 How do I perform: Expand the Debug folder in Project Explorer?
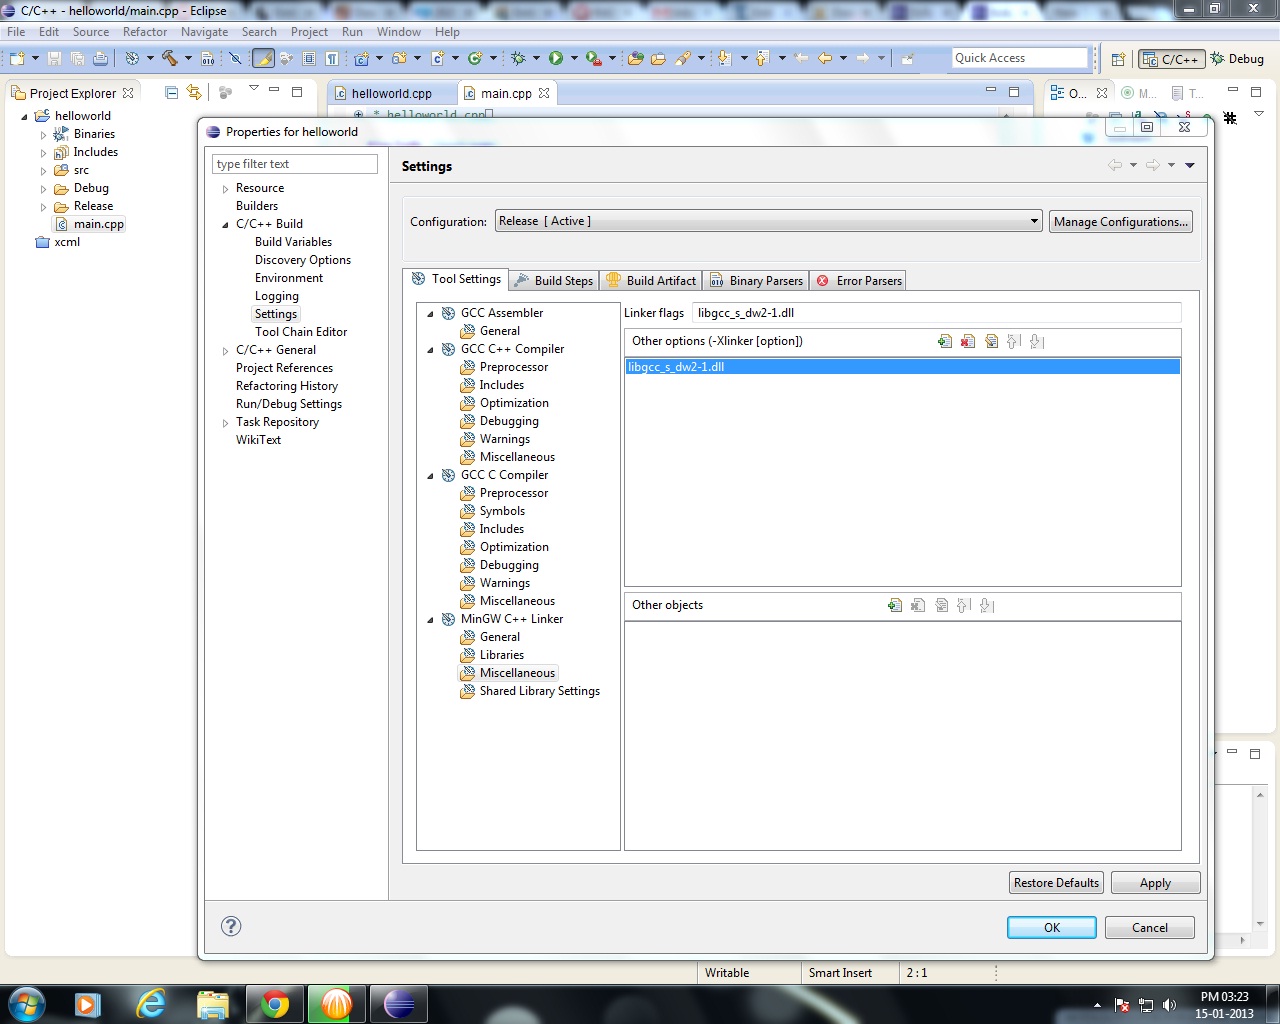[43, 188]
